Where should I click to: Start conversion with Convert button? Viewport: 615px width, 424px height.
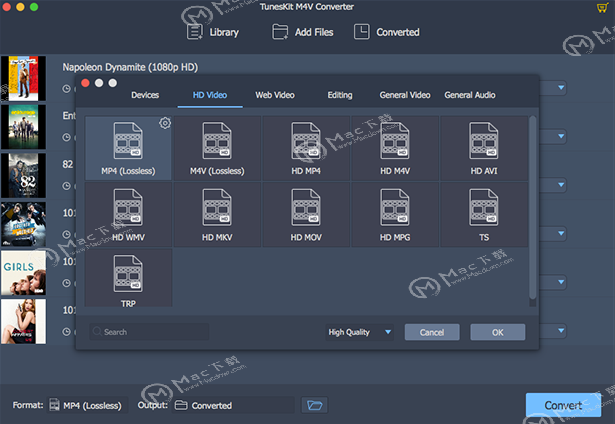563,405
